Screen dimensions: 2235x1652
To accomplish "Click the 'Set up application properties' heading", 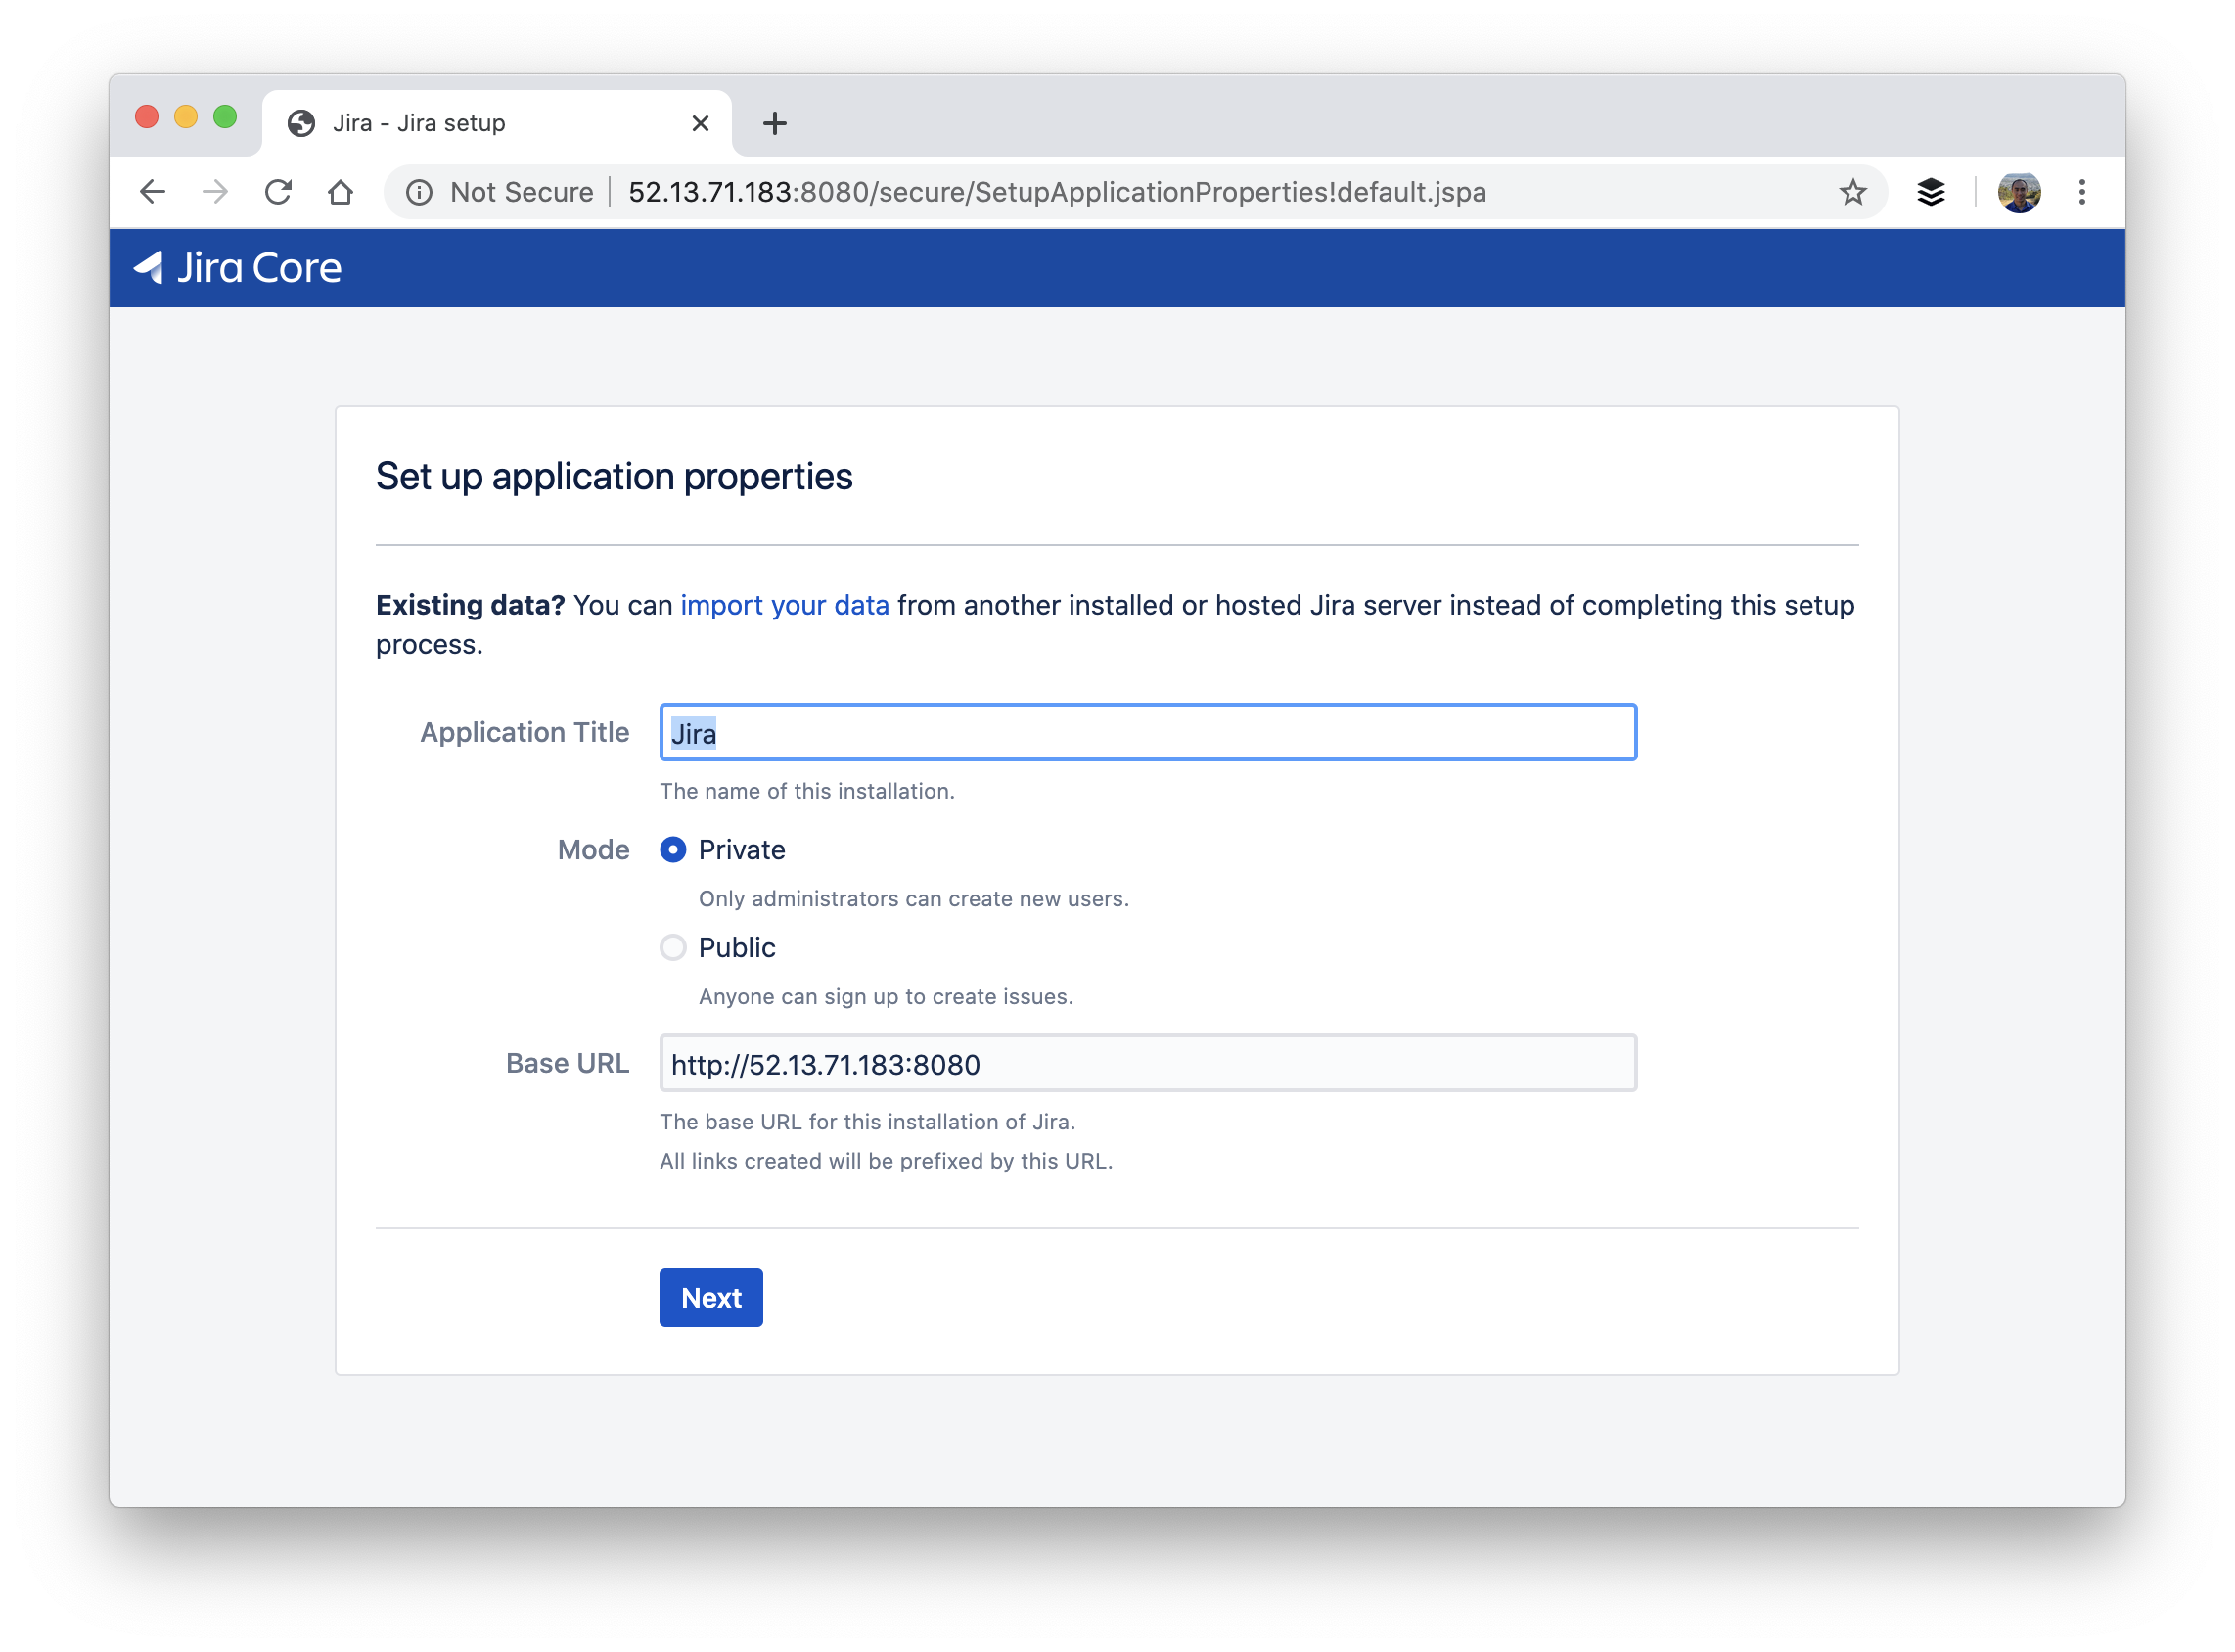I will tap(614, 477).
